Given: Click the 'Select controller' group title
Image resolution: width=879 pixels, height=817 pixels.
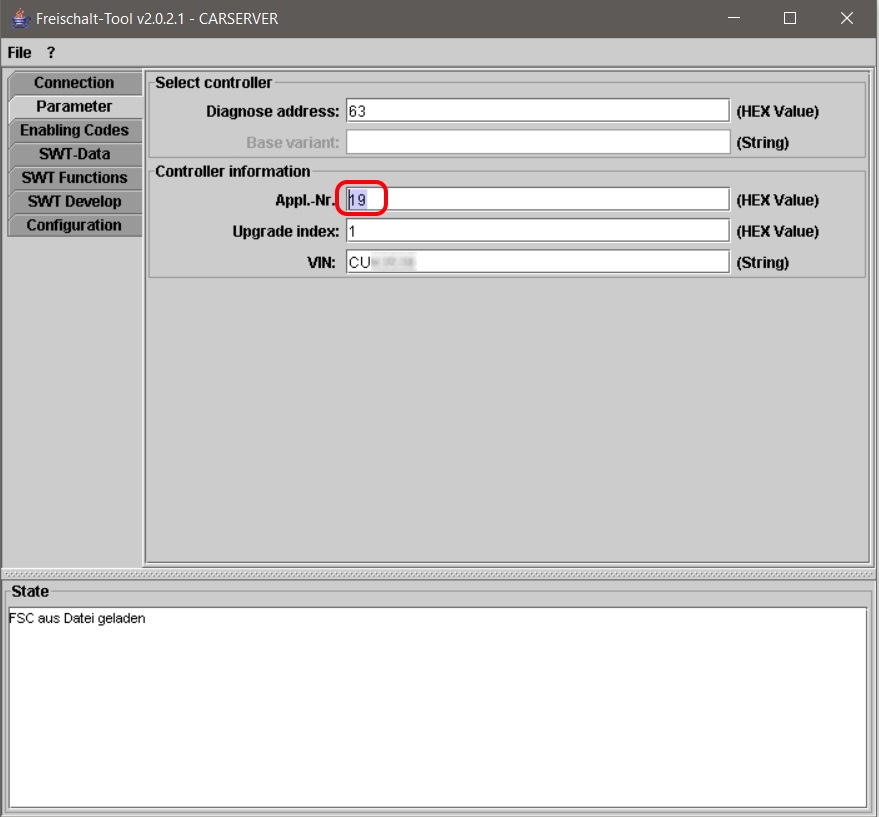Looking at the screenshot, I should (214, 83).
